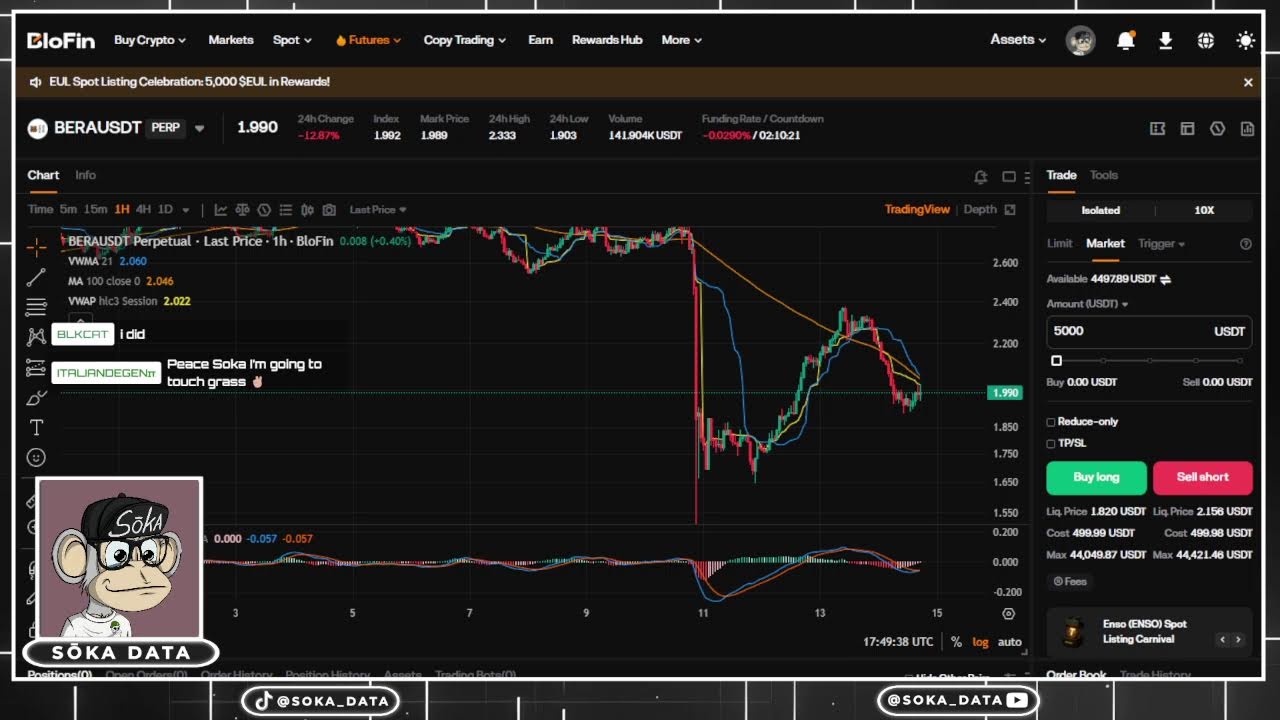Enable the Reduce-only checkbox
Viewport: 1280px width, 720px height.
pyautogui.click(x=1051, y=422)
